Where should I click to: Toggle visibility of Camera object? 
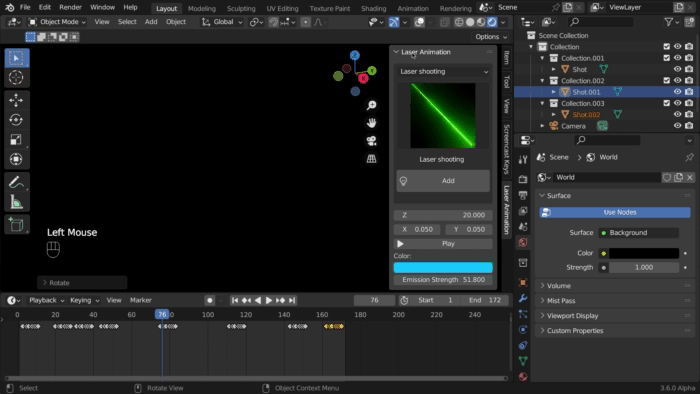(677, 126)
